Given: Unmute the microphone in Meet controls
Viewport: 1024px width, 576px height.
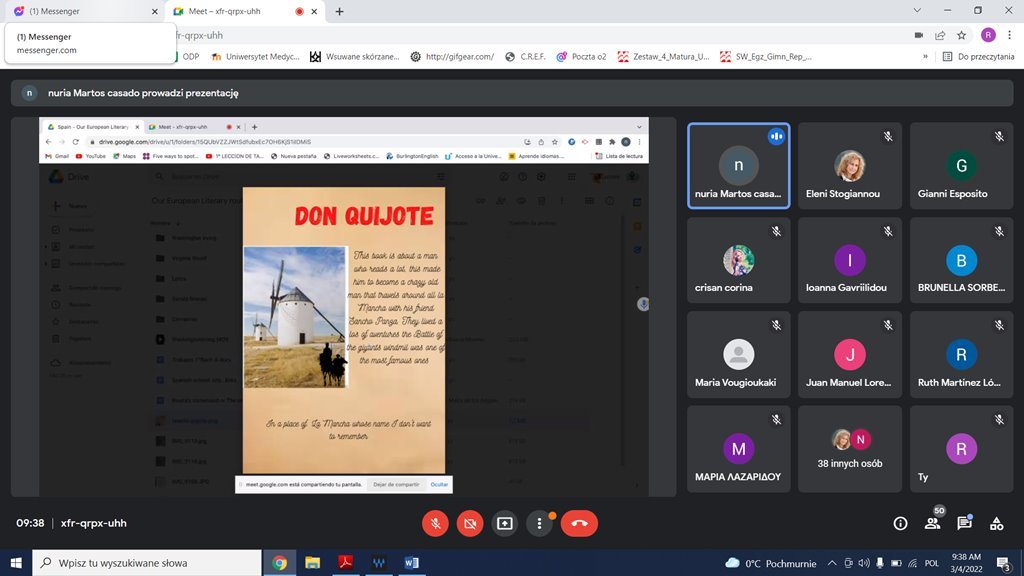Looking at the screenshot, I should click(x=435, y=523).
